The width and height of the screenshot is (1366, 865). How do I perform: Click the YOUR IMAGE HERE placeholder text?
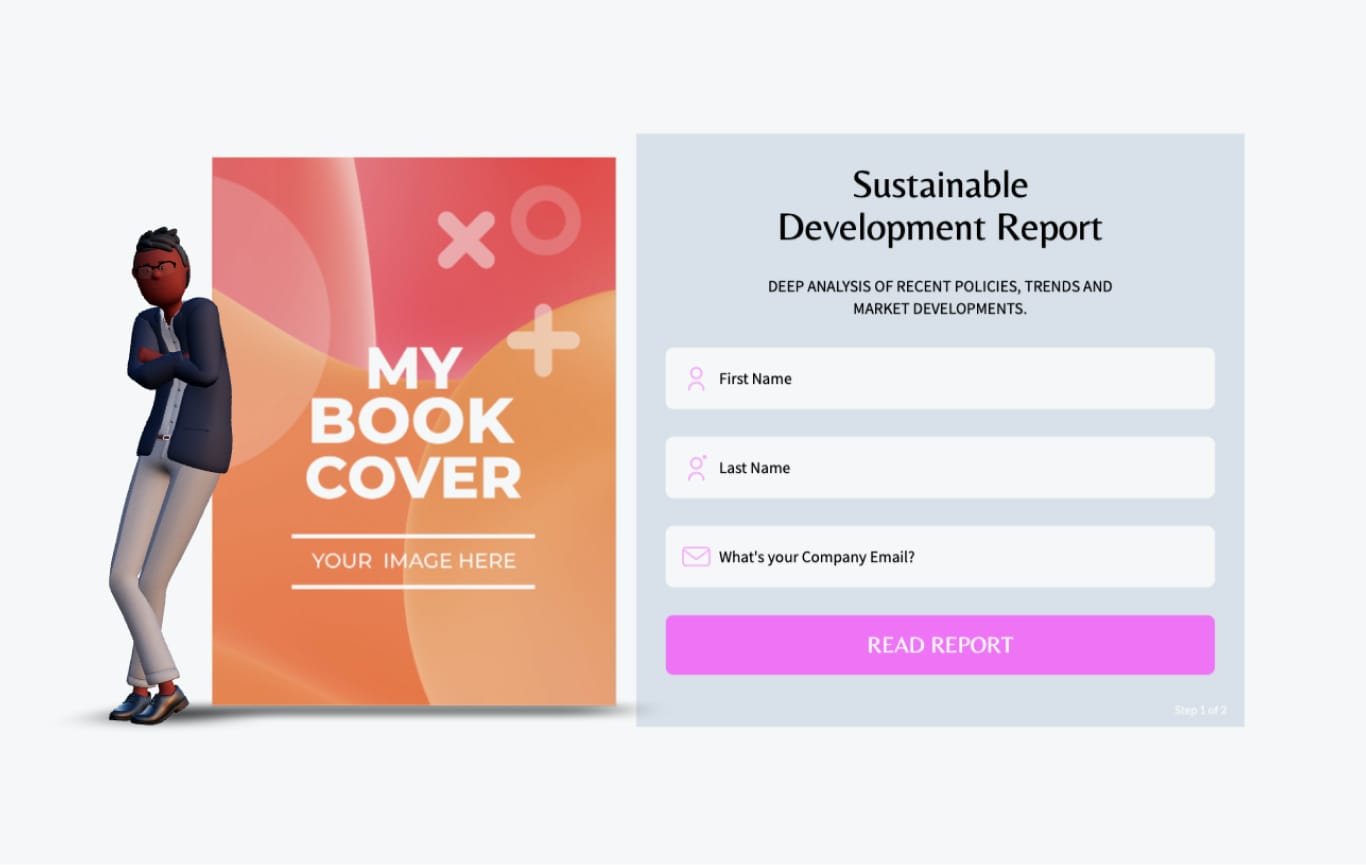click(414, 561)
